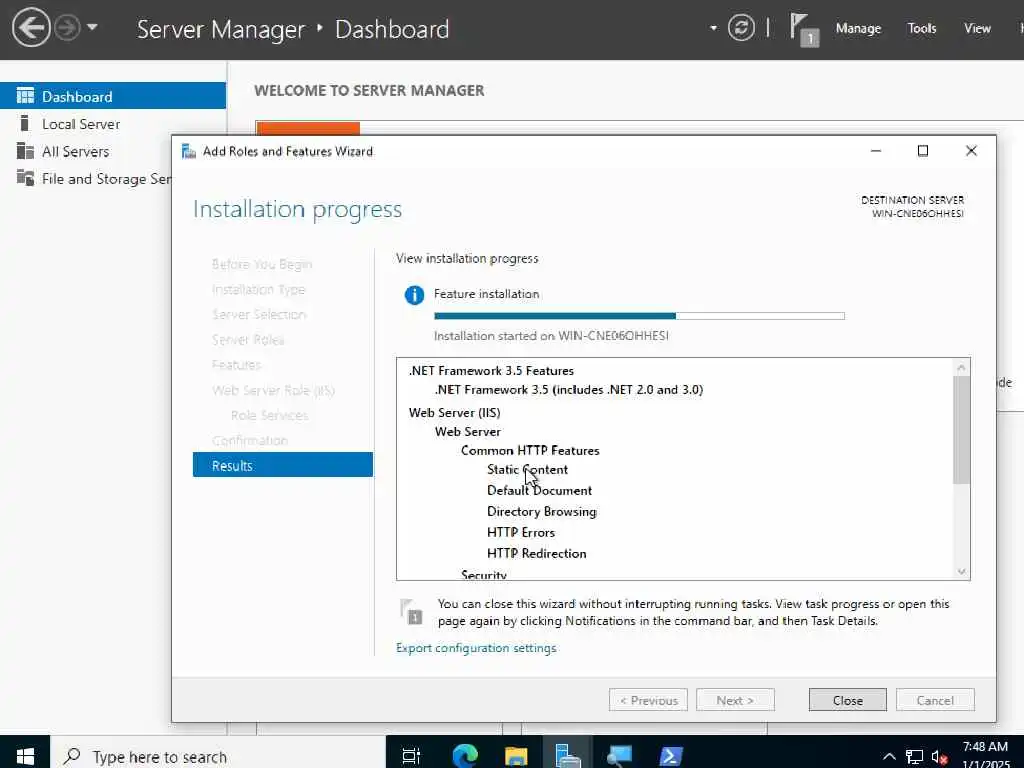Select Dashboard in the left pane
This screenshot has width=1024, height=768.
tap(113, 96)
